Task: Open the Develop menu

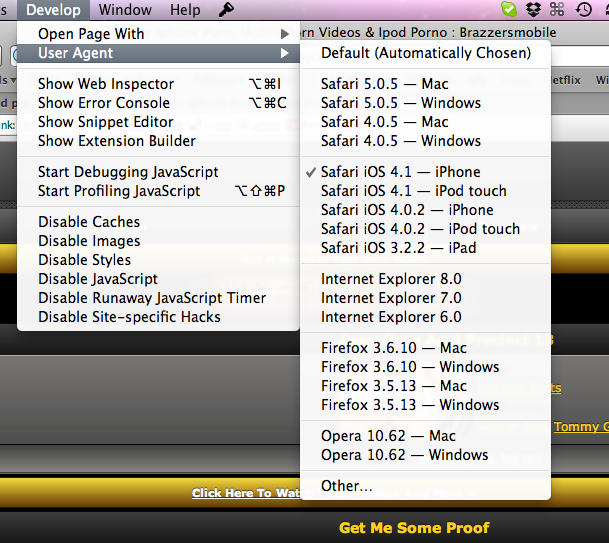Action: click(x=54, y=10)
